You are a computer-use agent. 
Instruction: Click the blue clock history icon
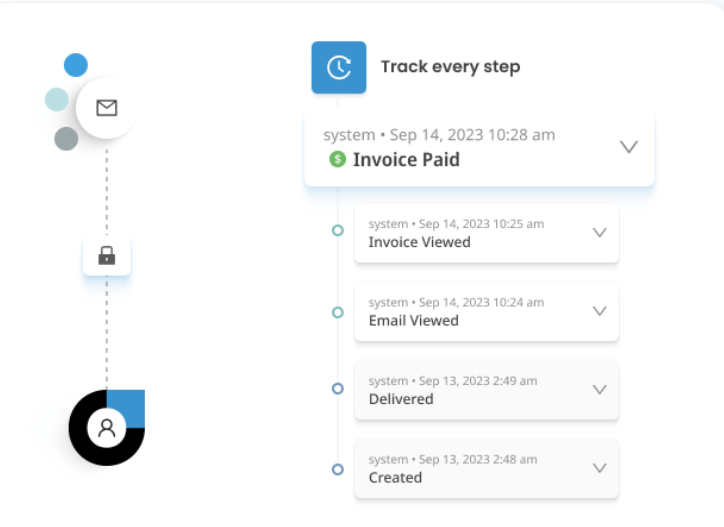point(339,67)
